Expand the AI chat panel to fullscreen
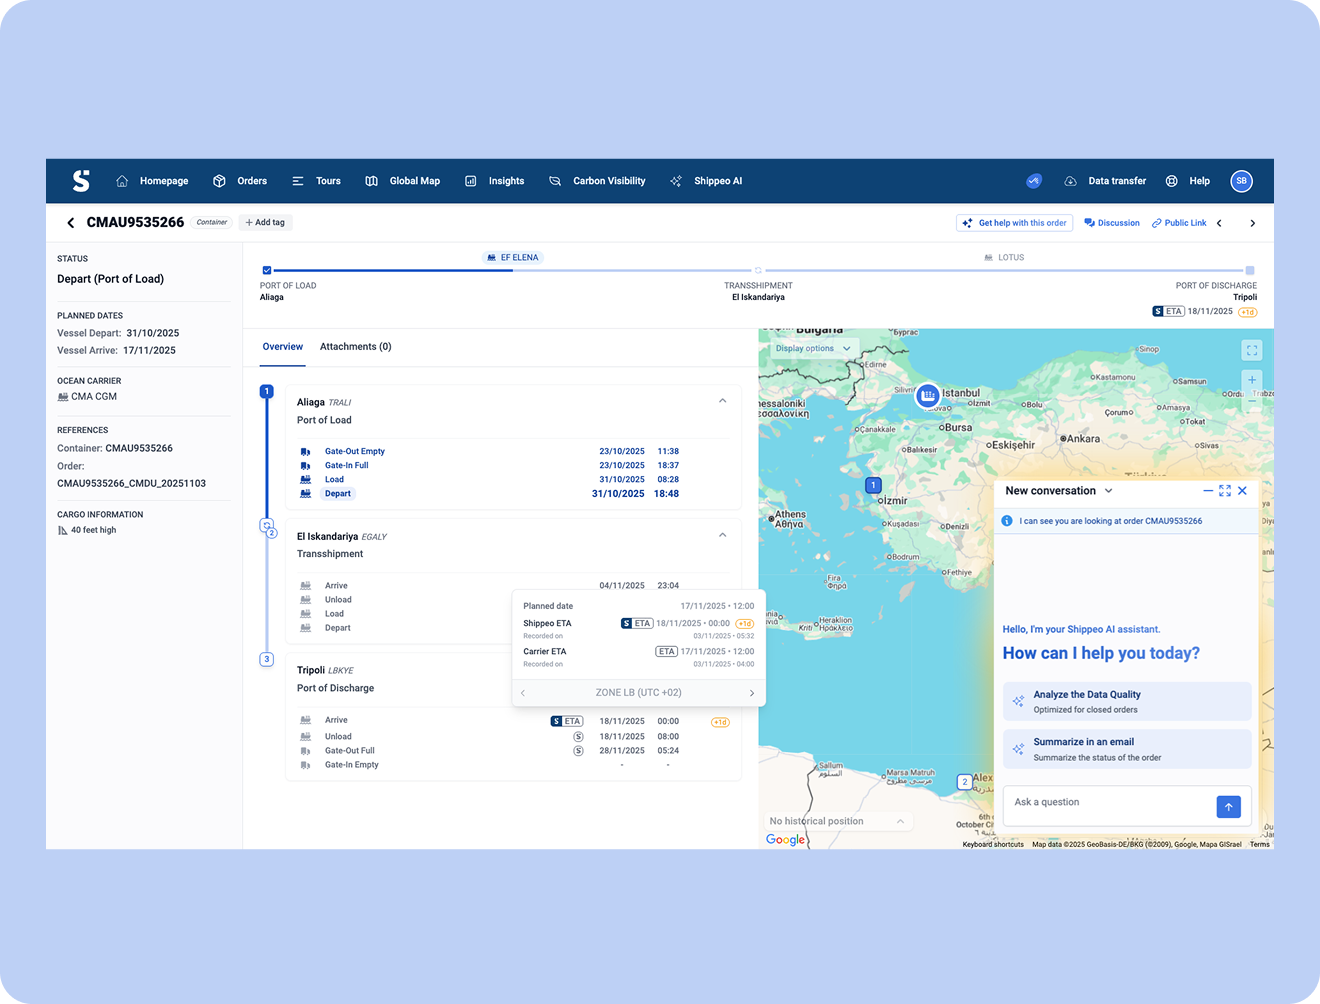The image size is (1320, 1004). click(x=1225, y=491)
